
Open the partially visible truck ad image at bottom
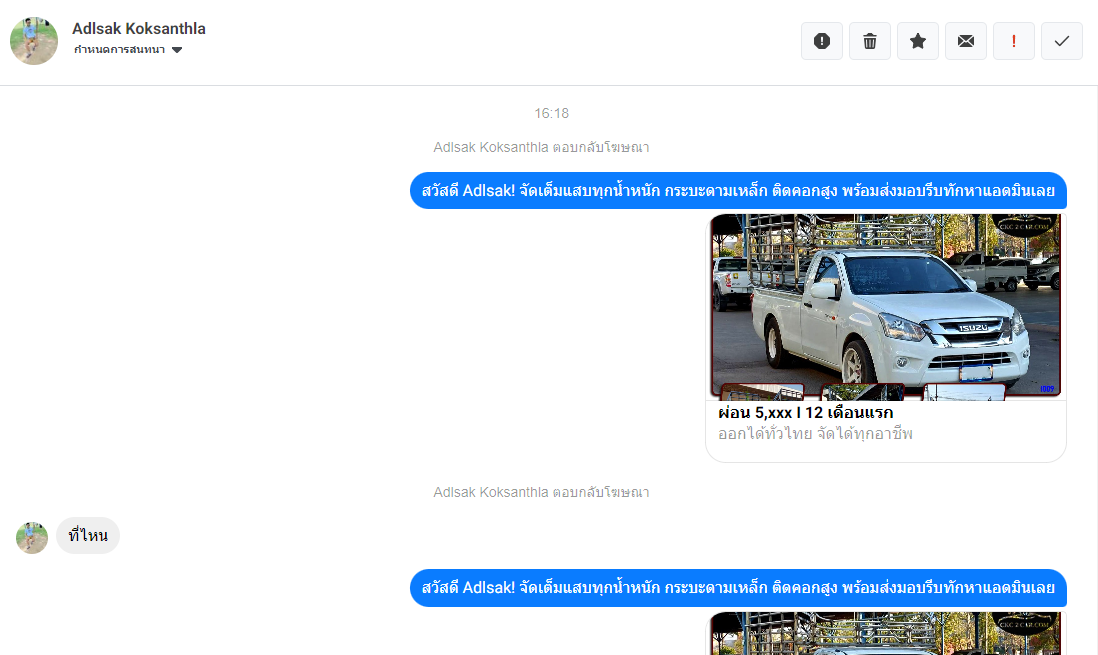pos(885,634)
